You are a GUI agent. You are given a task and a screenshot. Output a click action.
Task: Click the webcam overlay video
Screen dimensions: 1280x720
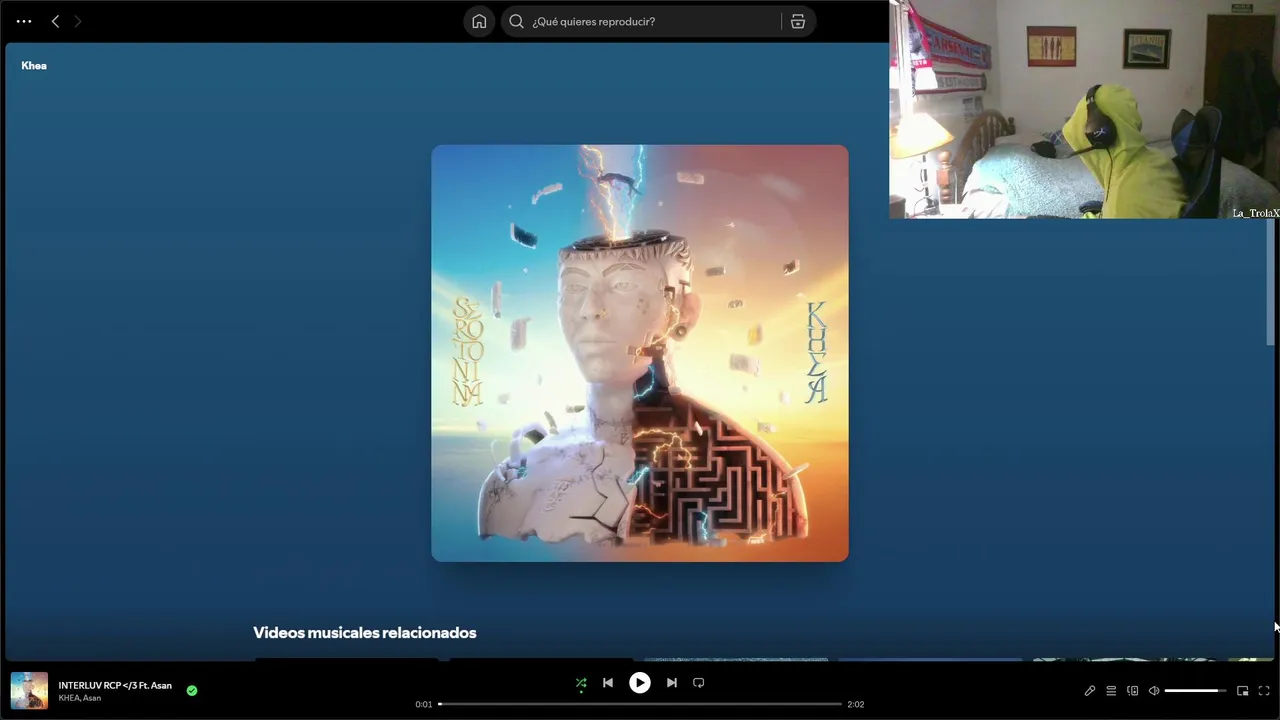(x=1084, y=109)
